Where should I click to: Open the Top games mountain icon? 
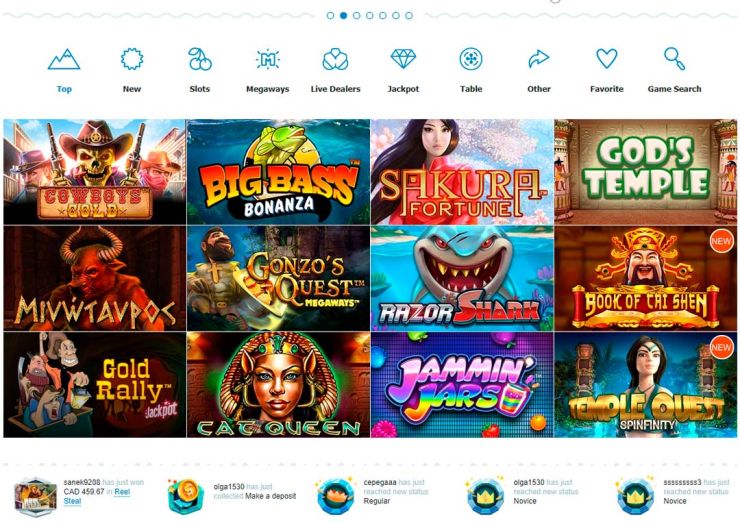coord(64,59)
